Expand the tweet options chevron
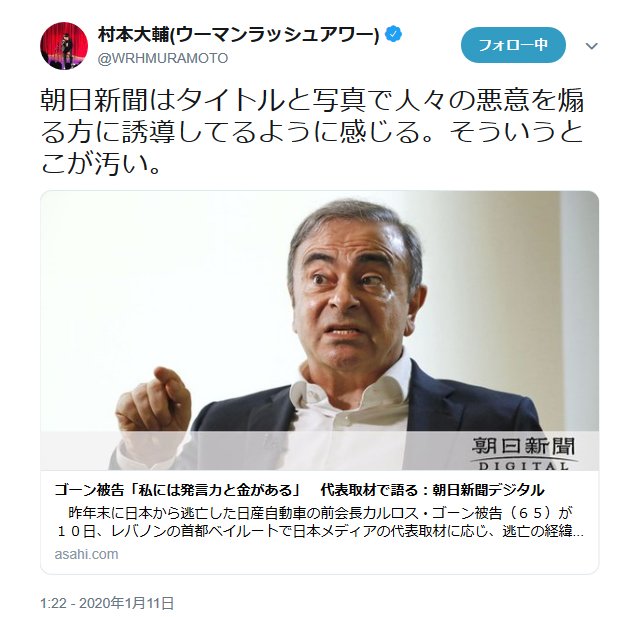 pos(591,46)
